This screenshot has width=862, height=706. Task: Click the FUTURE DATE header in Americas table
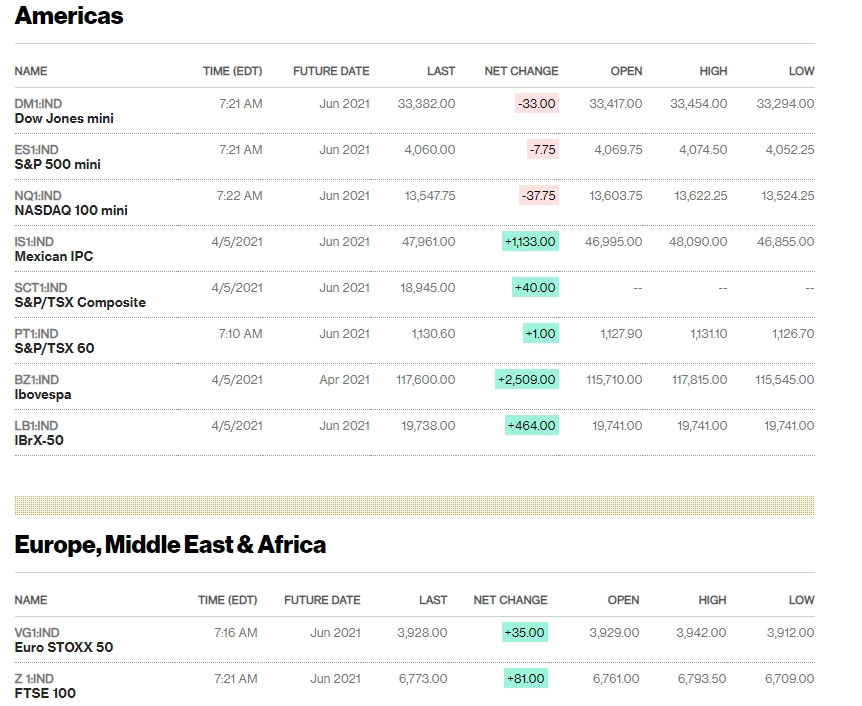tap(331, 71)
